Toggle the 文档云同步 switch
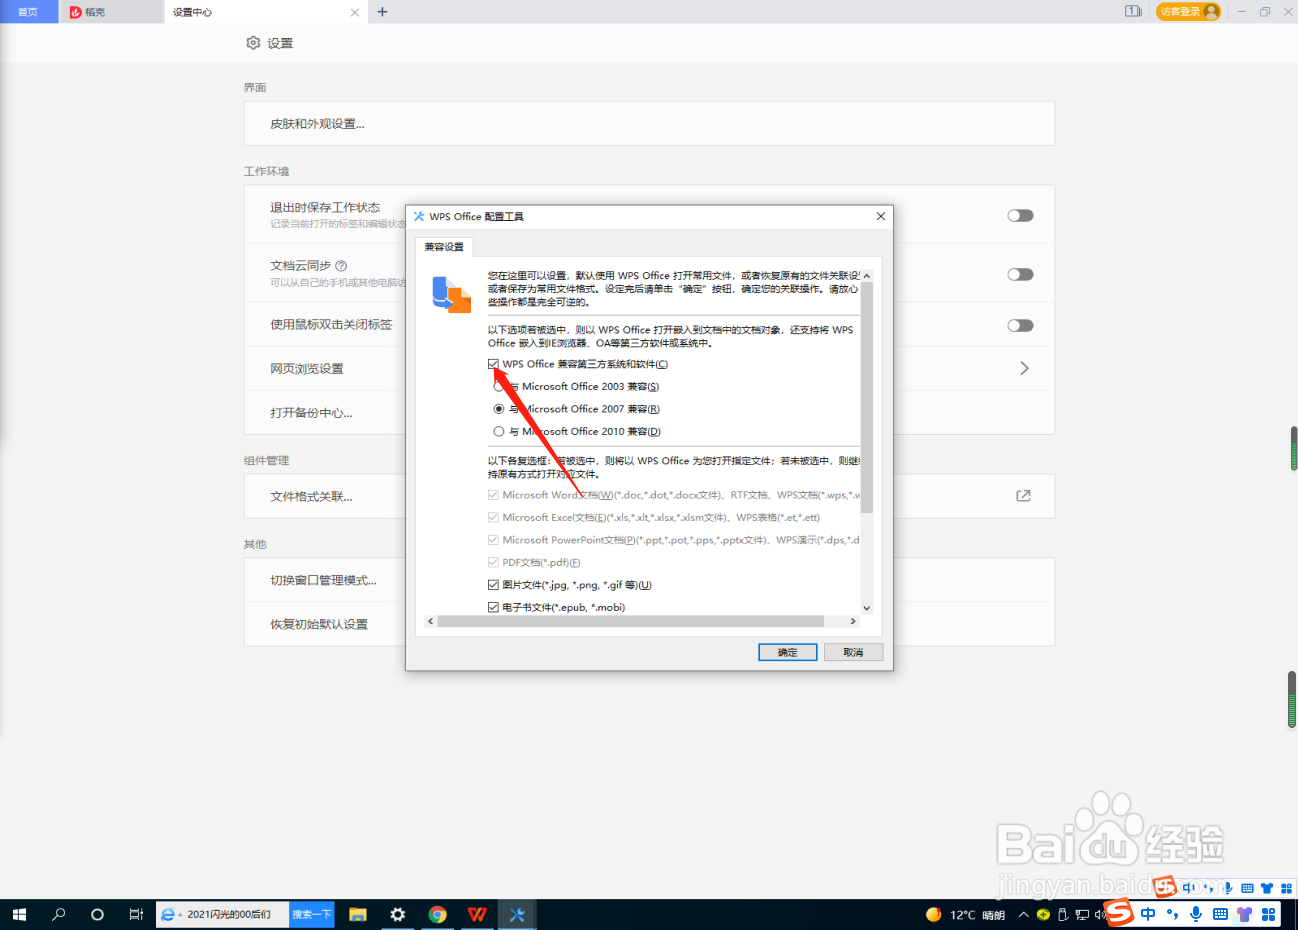1298x930 pixels. [1020, 275]
